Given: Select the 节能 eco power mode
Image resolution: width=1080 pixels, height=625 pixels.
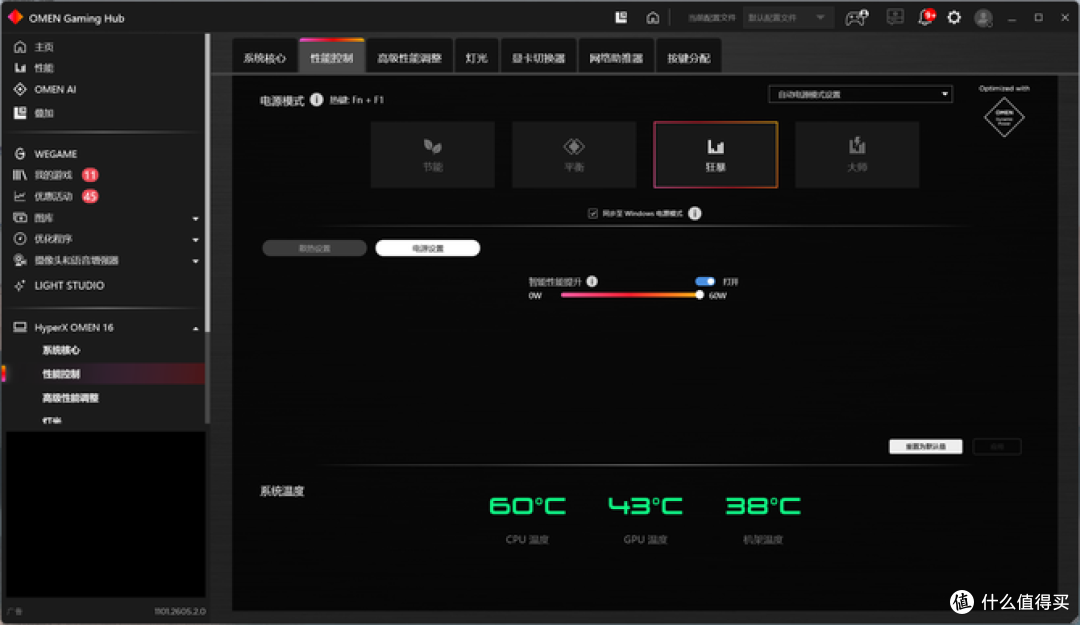Looking at the screenshot, I should point(433,154).
